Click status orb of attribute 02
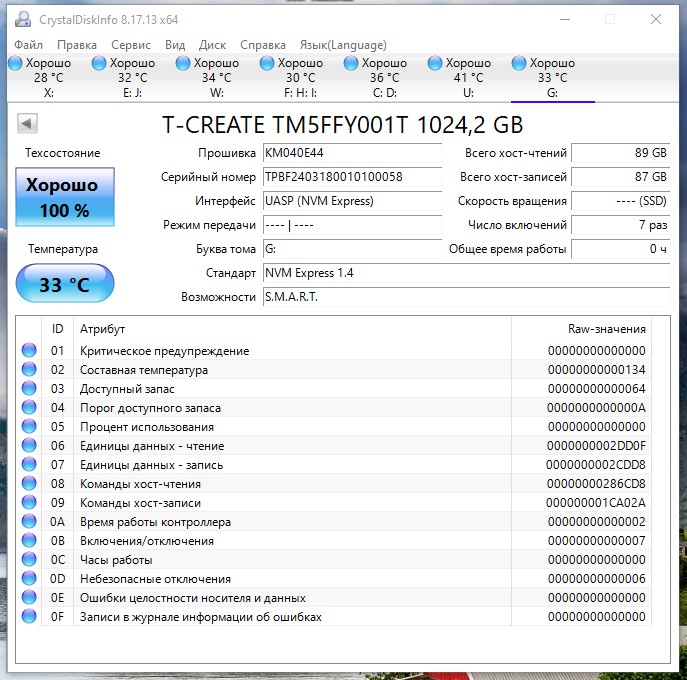 29,369
